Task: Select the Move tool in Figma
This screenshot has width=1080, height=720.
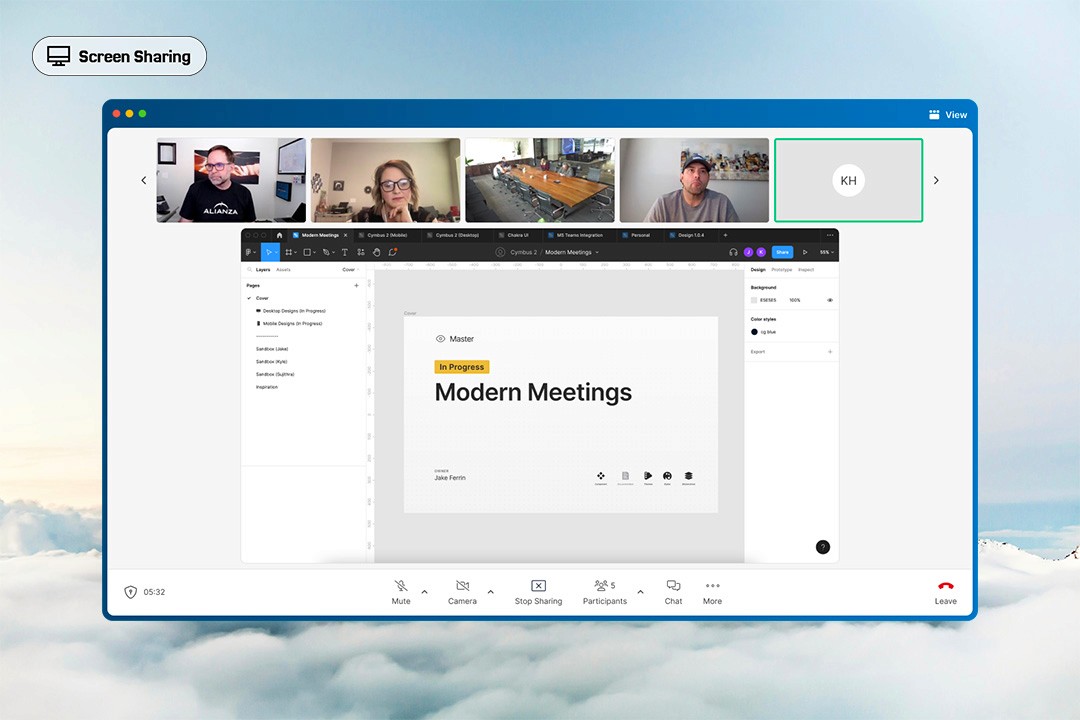Action: pos(270,252)
